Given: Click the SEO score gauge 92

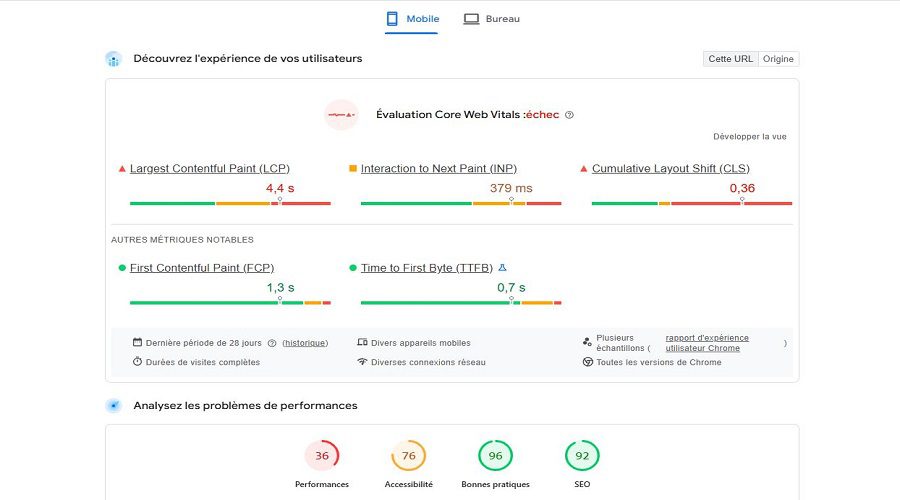Looking at the screenshot, I should [582, 456].
